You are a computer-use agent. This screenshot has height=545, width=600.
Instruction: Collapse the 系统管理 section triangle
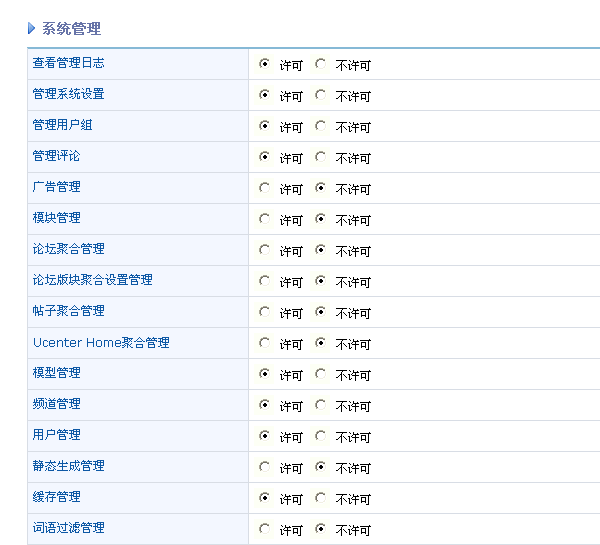tap(32, 29)
